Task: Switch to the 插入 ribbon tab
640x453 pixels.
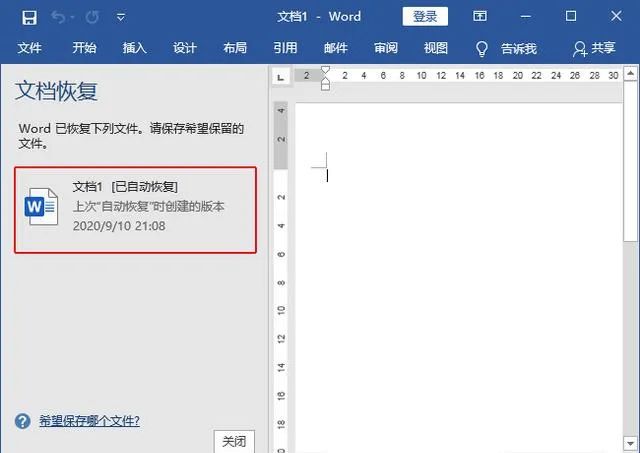Action: 135,48
